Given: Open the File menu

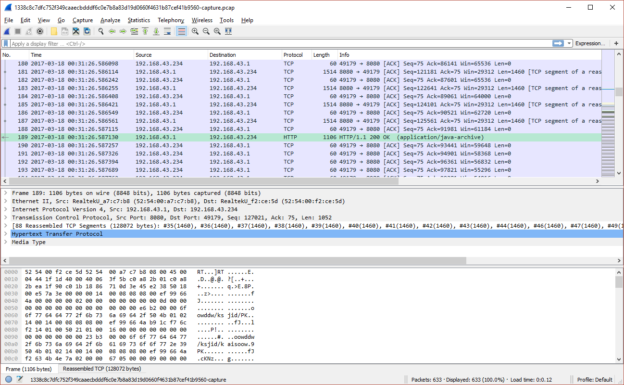Looking at the screenshot, I should (x=9, y=20).
